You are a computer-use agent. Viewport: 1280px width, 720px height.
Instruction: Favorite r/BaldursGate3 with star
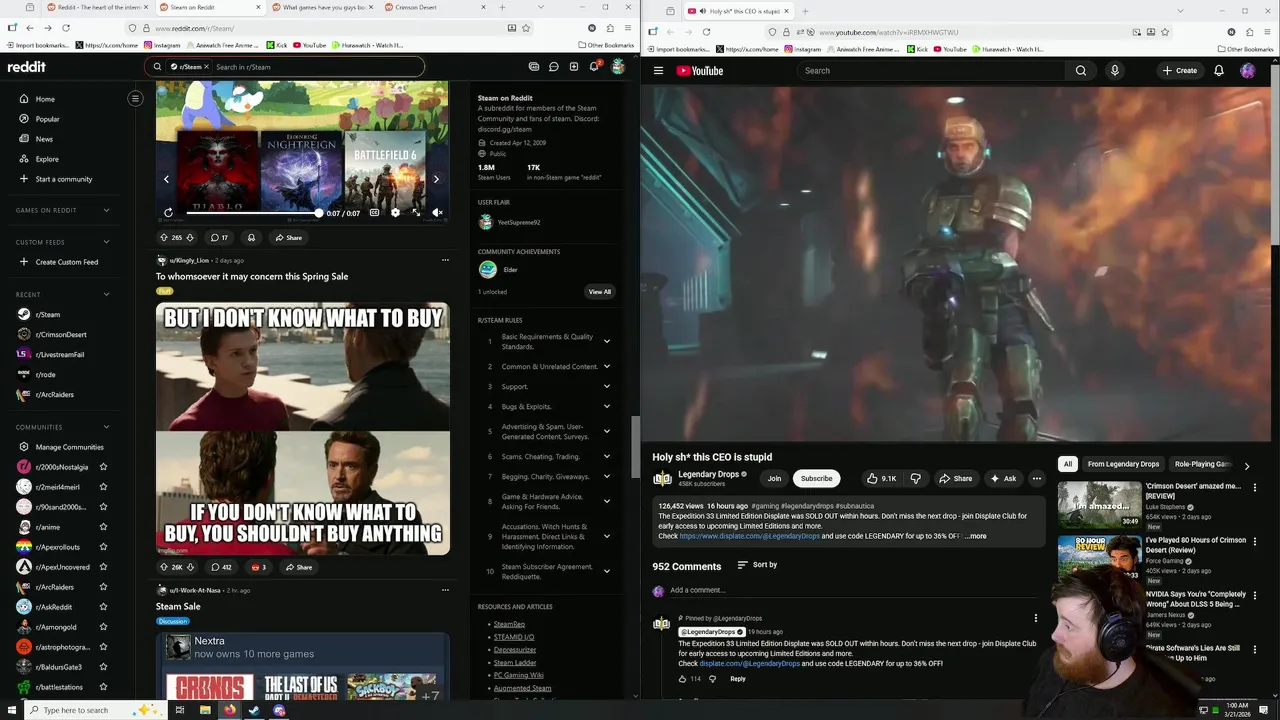click(x=103, y=667)
